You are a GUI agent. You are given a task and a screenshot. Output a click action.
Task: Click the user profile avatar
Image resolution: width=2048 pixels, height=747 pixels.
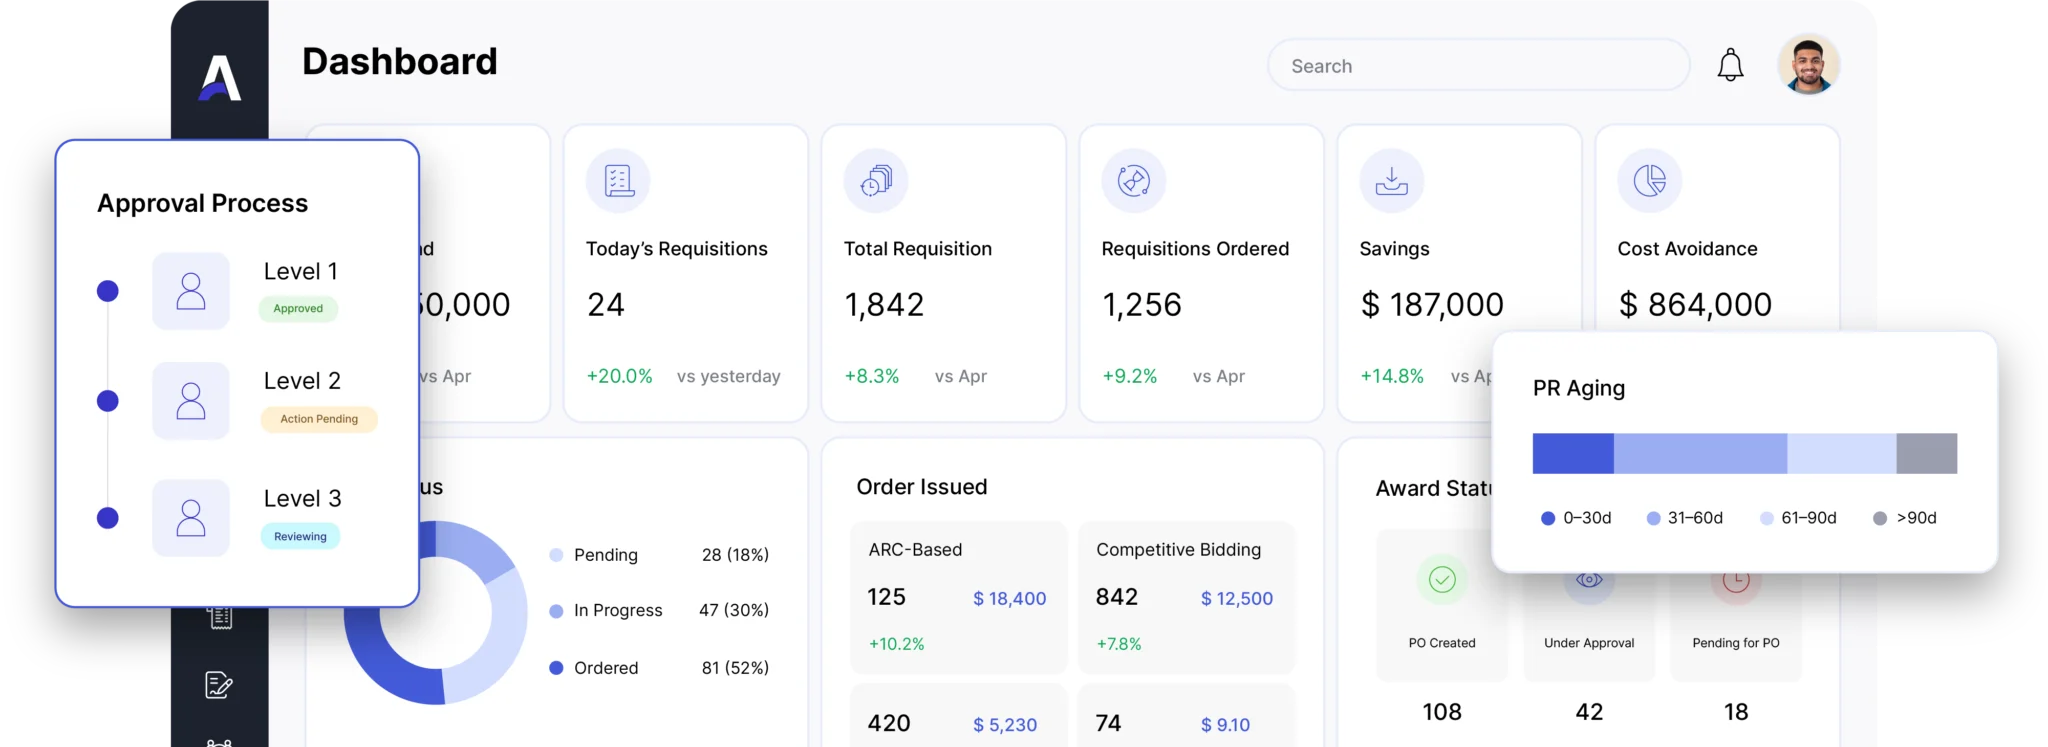click(1808, 65)
